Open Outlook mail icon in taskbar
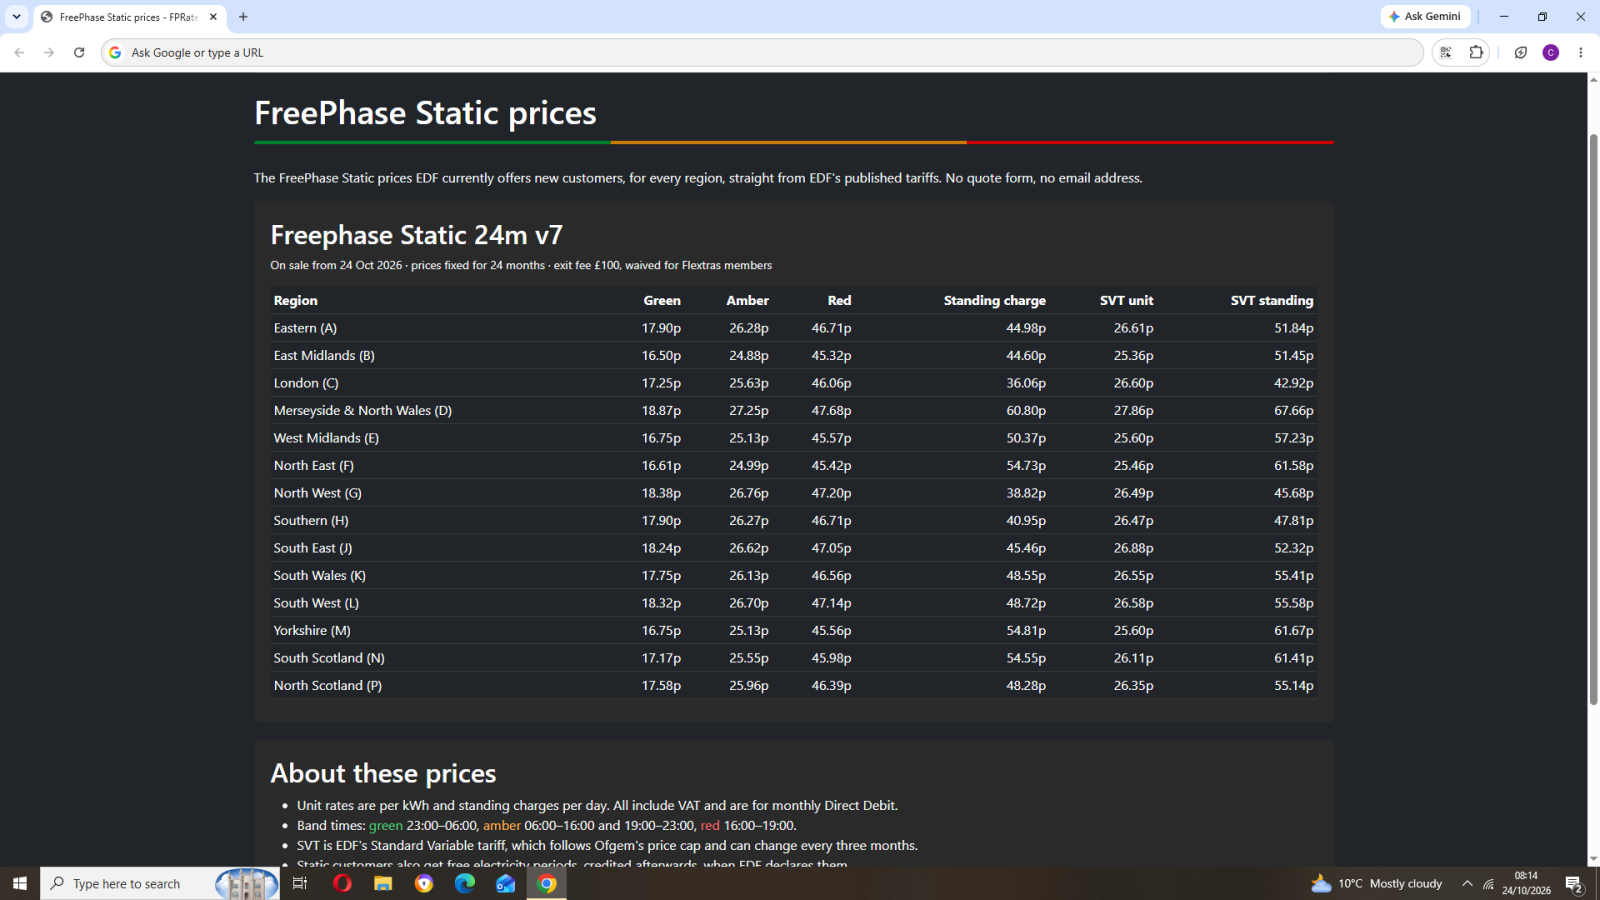The width and height of the screenshot is (1600, 900). tap(505, 884)
